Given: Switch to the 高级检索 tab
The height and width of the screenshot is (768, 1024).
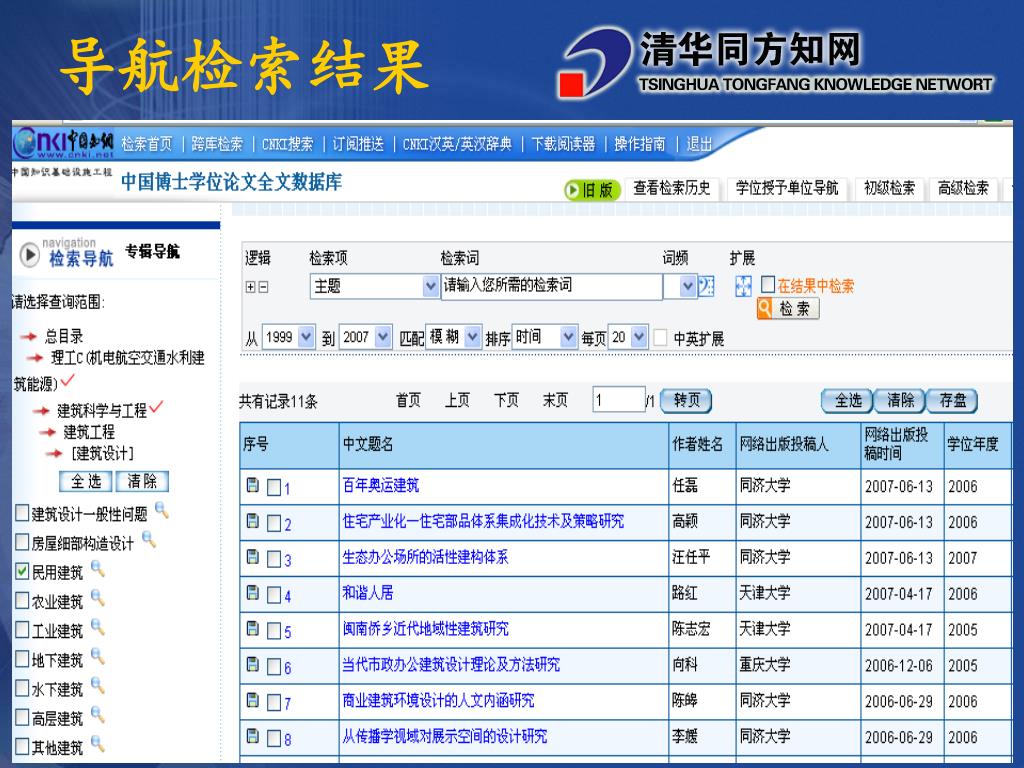Looking at the screenshot, I should [x=963, y=188].
